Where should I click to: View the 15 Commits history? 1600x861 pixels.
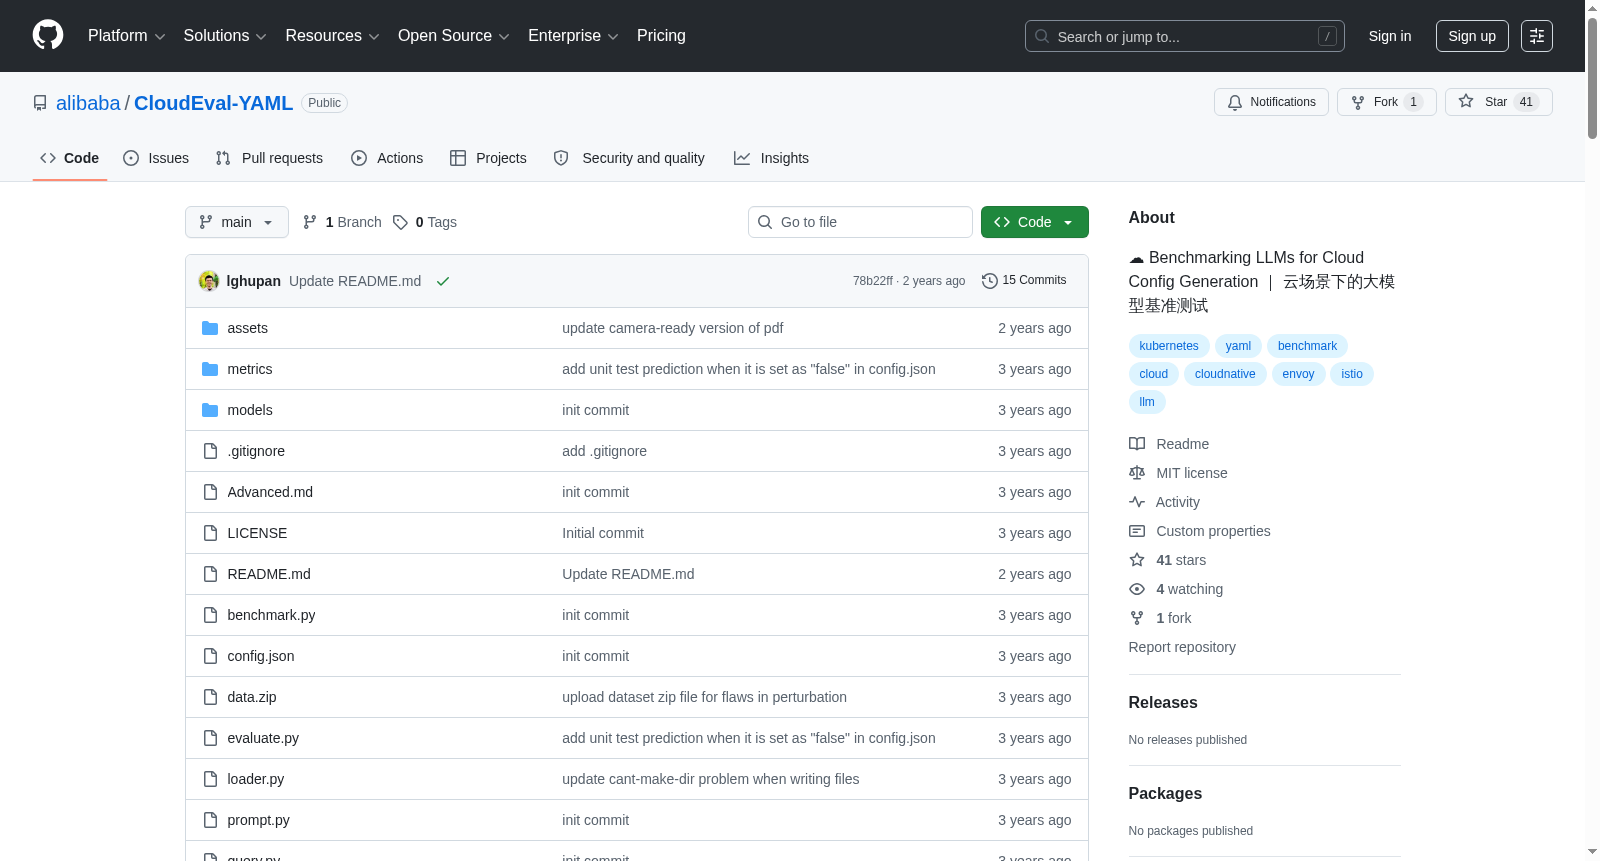pos(1024,280)
